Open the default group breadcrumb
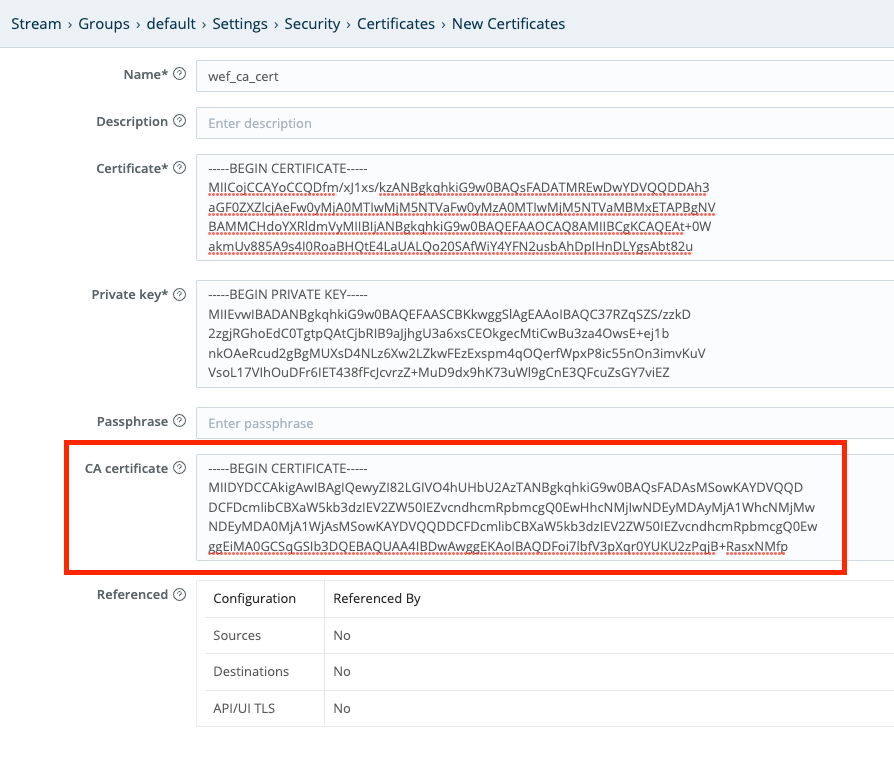The image size is (894, 783). [171, 23]
